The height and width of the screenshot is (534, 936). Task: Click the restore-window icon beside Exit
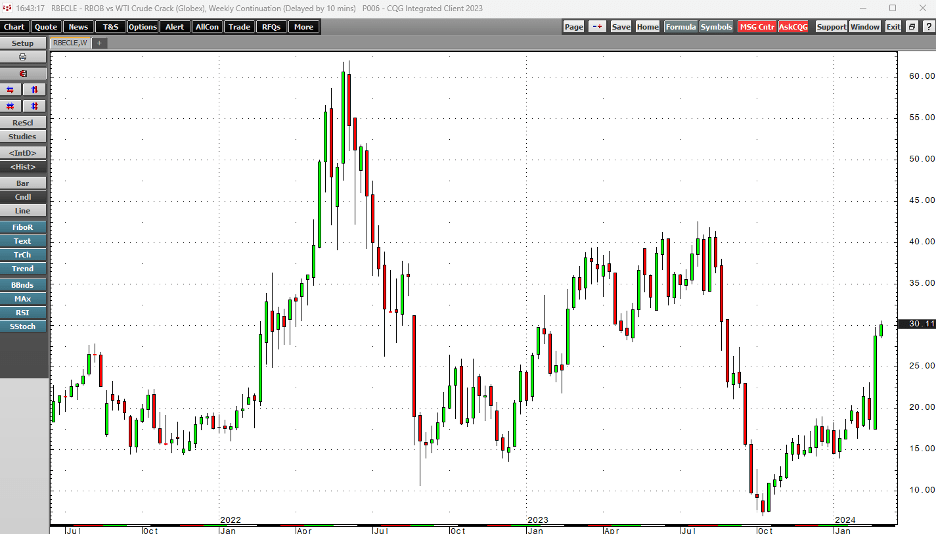pos(912,27)
